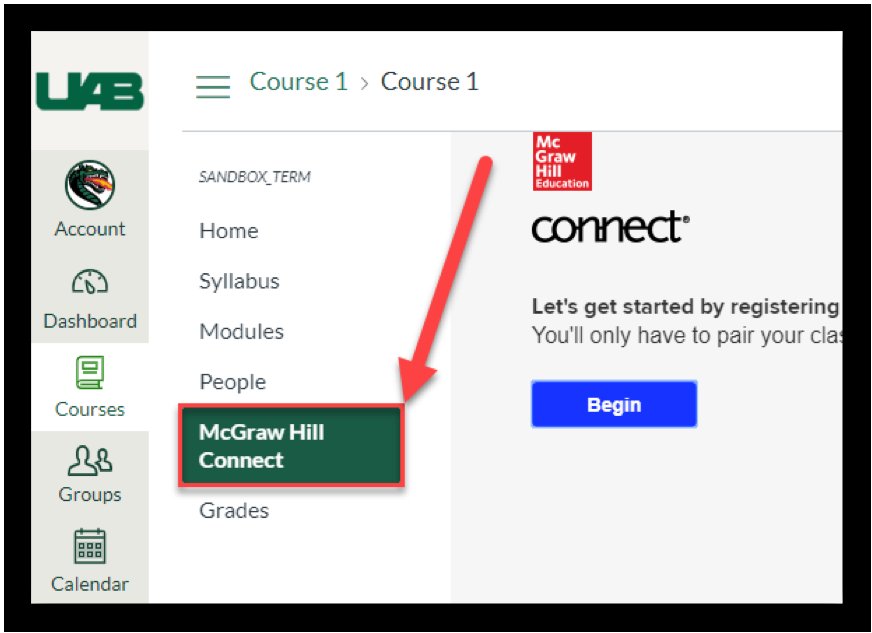This screenshot has height=633, width=872.
Task: Click the UAB logo
Action: tap(90, 91)
